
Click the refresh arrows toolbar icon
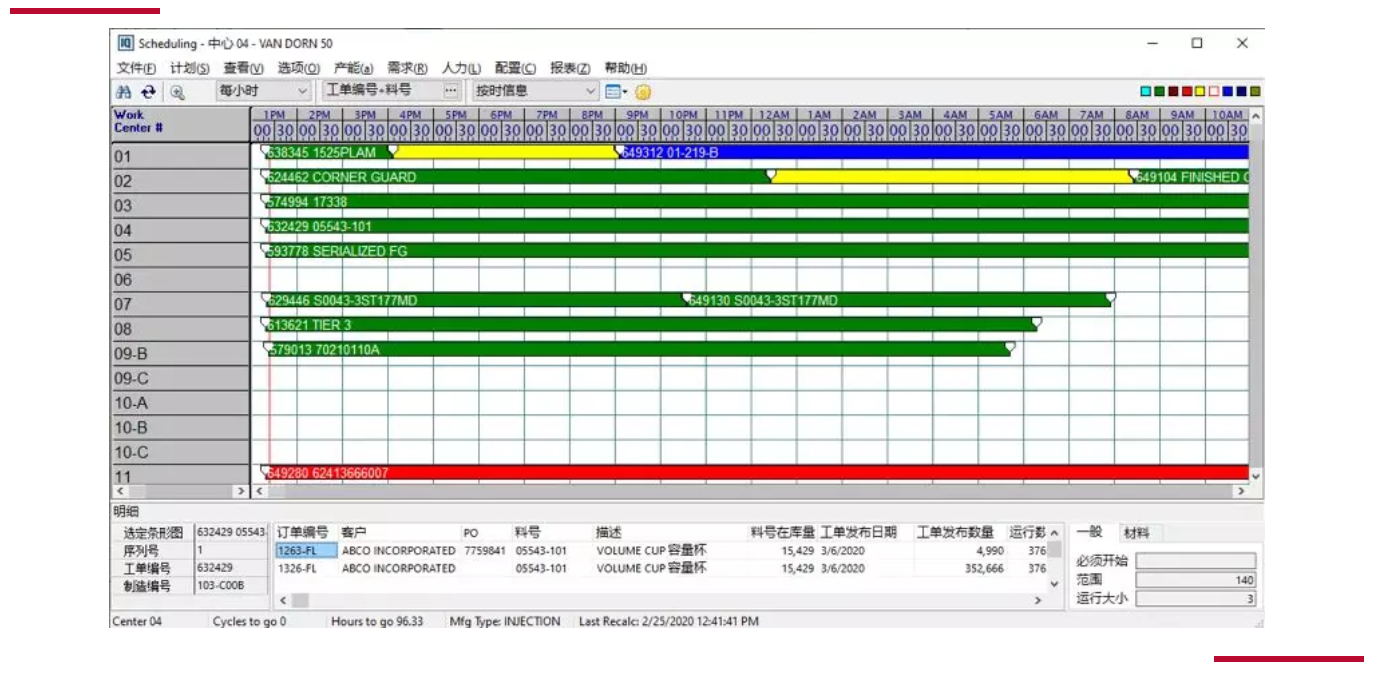pos(148,92)
